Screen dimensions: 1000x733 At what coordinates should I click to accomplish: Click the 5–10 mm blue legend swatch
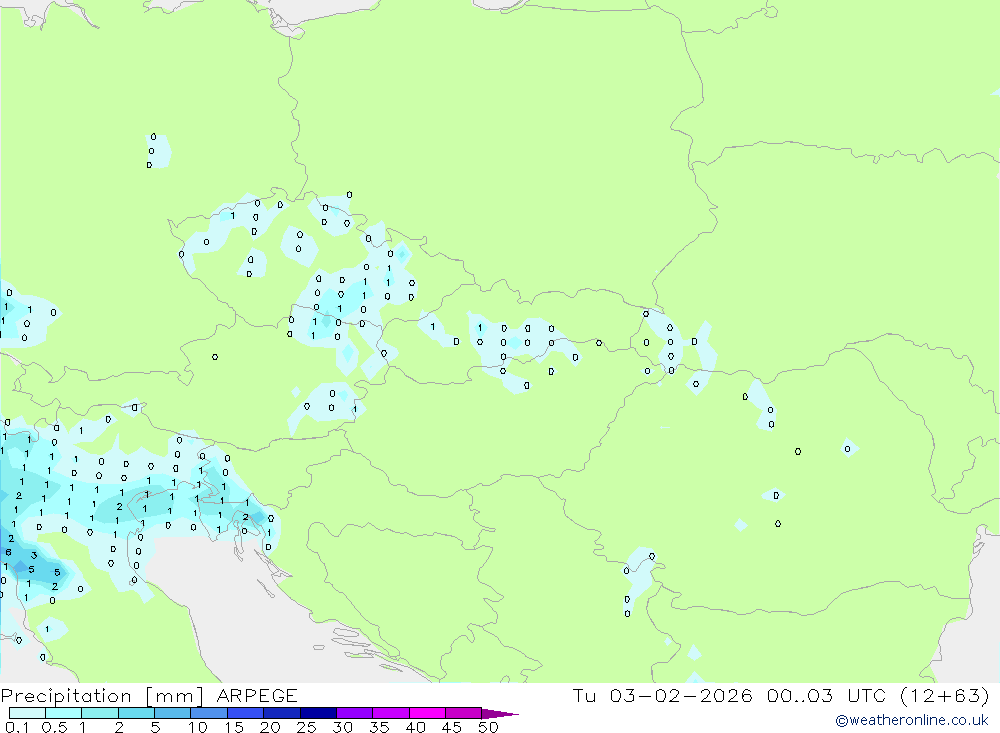tap(173, 713)
